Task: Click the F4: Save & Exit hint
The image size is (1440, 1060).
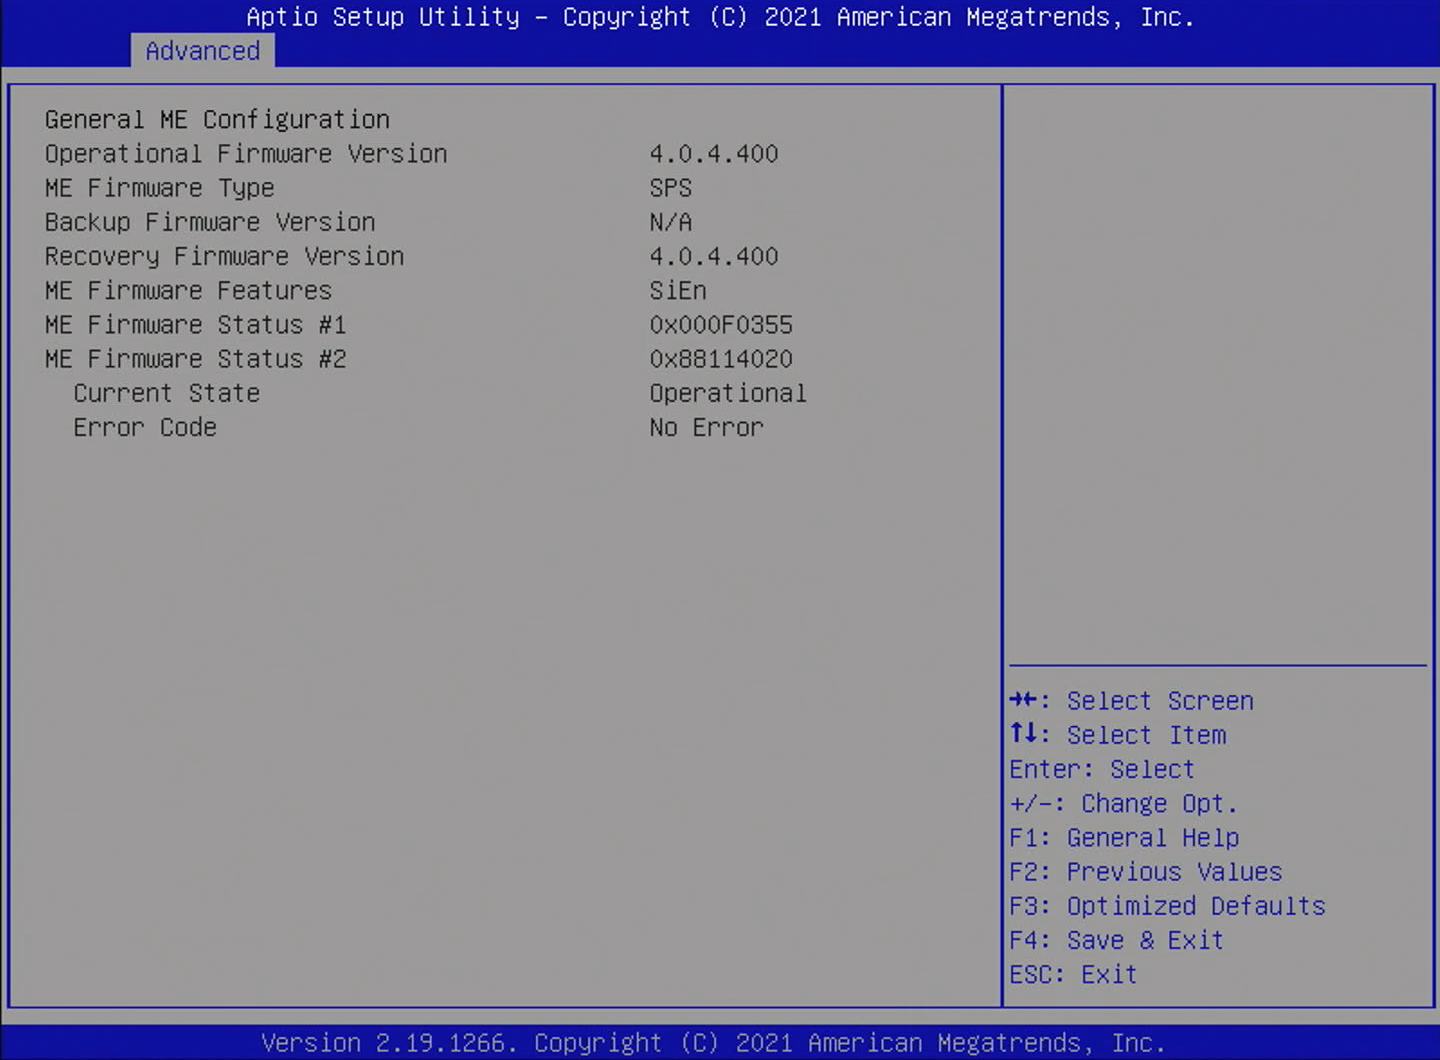Action: click(x=1116, y=940)
